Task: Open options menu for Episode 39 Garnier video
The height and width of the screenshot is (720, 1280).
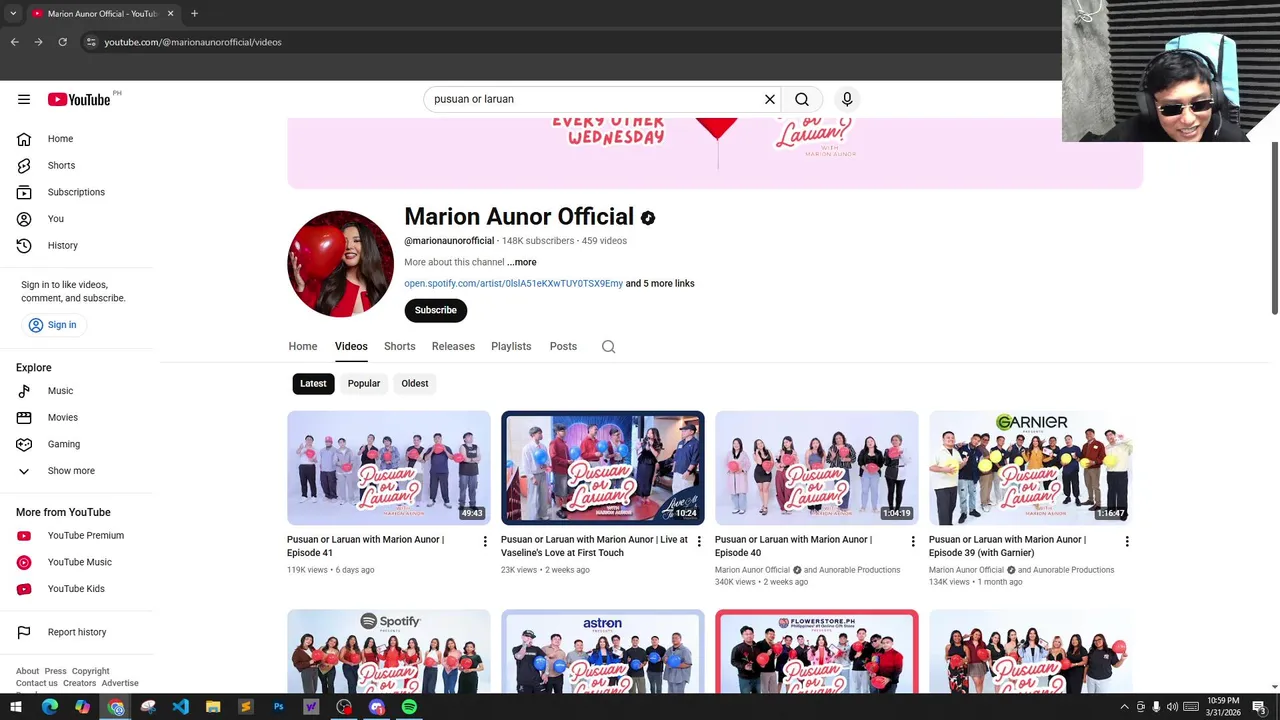Action: click(1127, 541)
